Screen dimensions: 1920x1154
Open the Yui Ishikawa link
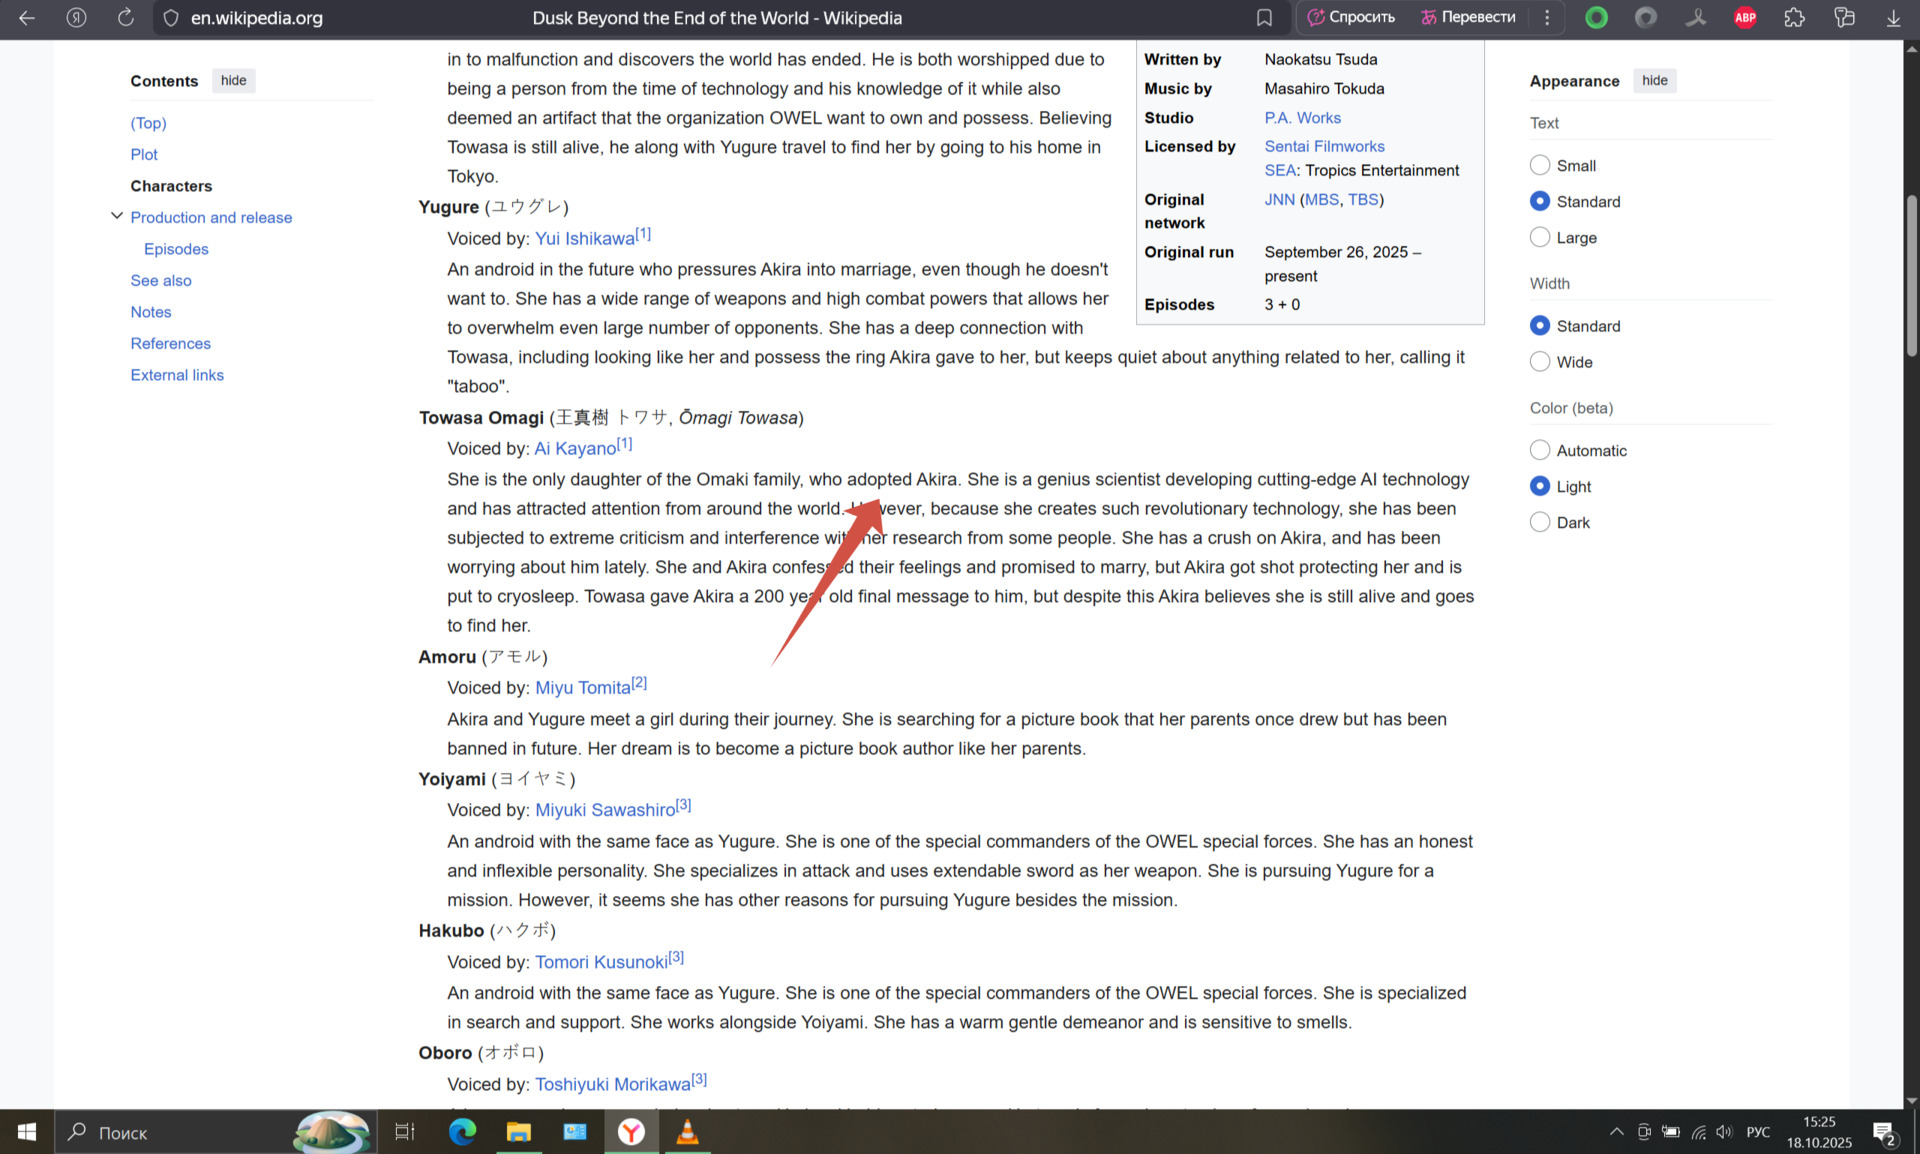(584, 239)
